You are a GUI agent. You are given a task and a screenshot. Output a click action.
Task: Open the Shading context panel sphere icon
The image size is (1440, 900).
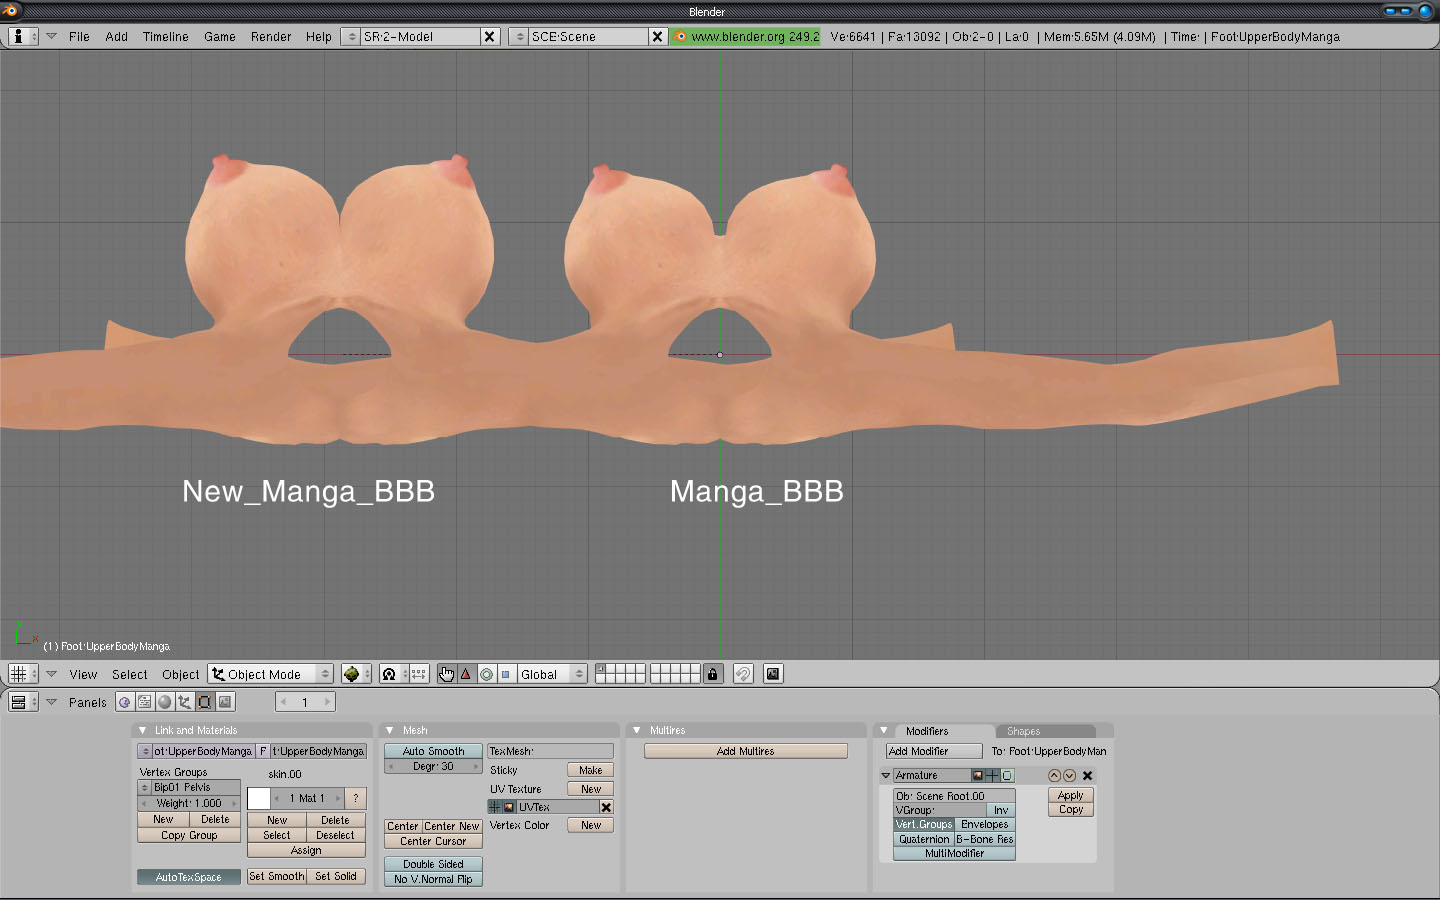tap(165, 702)
